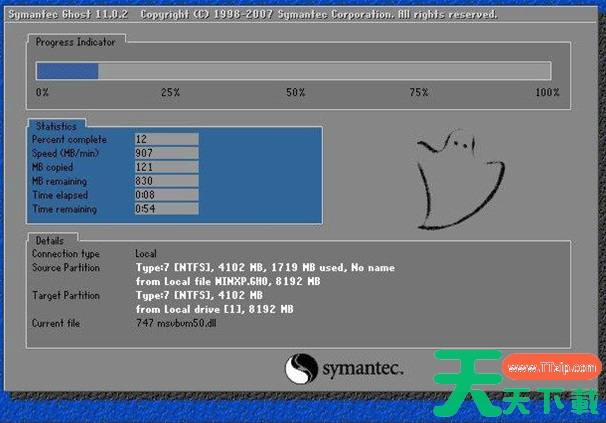Select the Details panel heading
This screenshot has width=606, height=423.
coord(49,240)
